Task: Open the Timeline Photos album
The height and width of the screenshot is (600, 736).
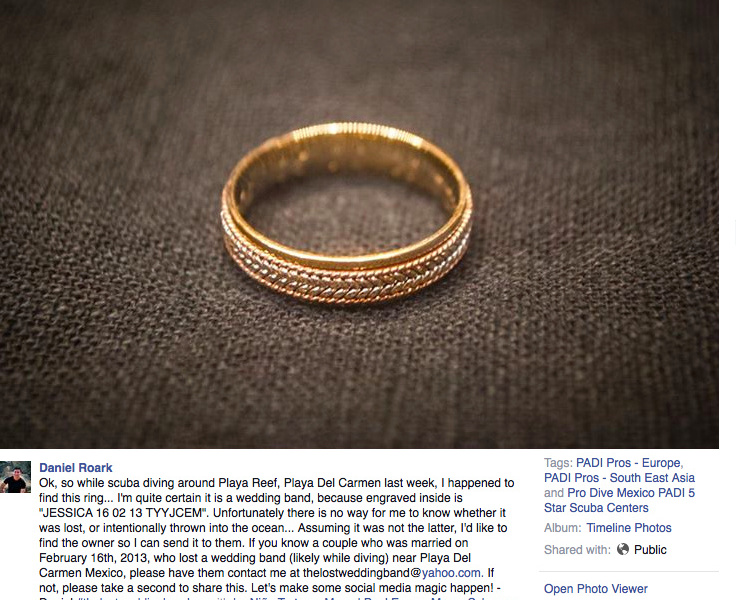Action: pos(629,528)
